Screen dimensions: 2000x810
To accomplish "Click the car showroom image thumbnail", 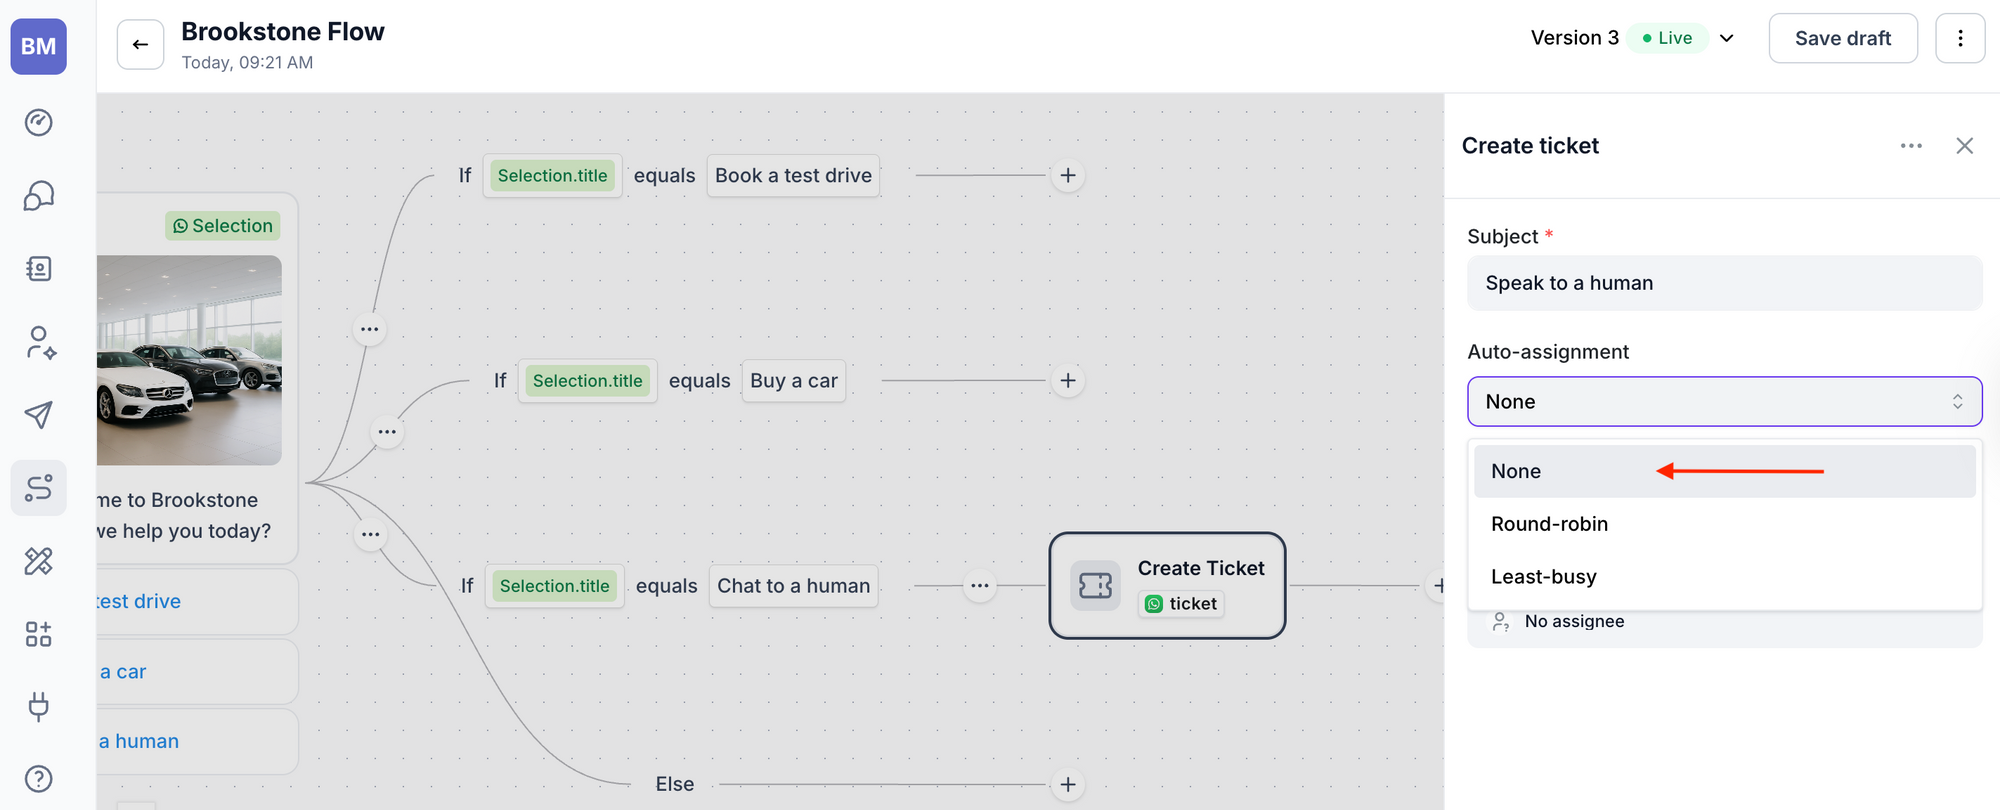I will [189, 360].
